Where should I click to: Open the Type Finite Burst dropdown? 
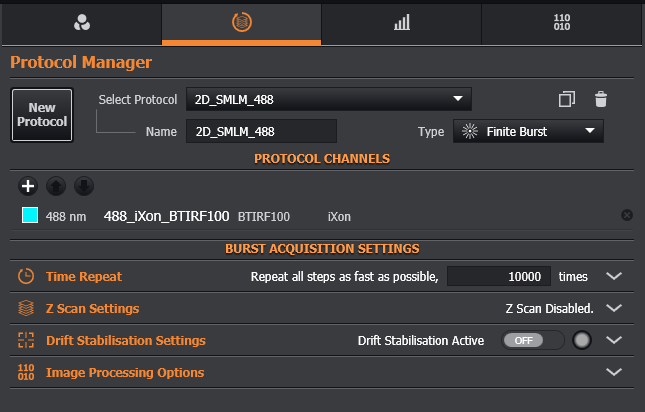tap(529, 131)
